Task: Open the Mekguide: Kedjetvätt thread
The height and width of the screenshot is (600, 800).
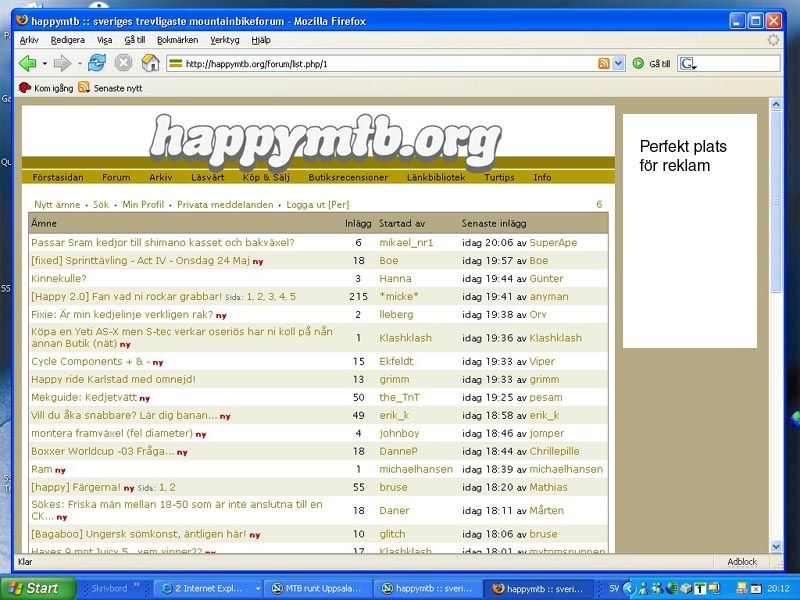Action: coord(84,397)
